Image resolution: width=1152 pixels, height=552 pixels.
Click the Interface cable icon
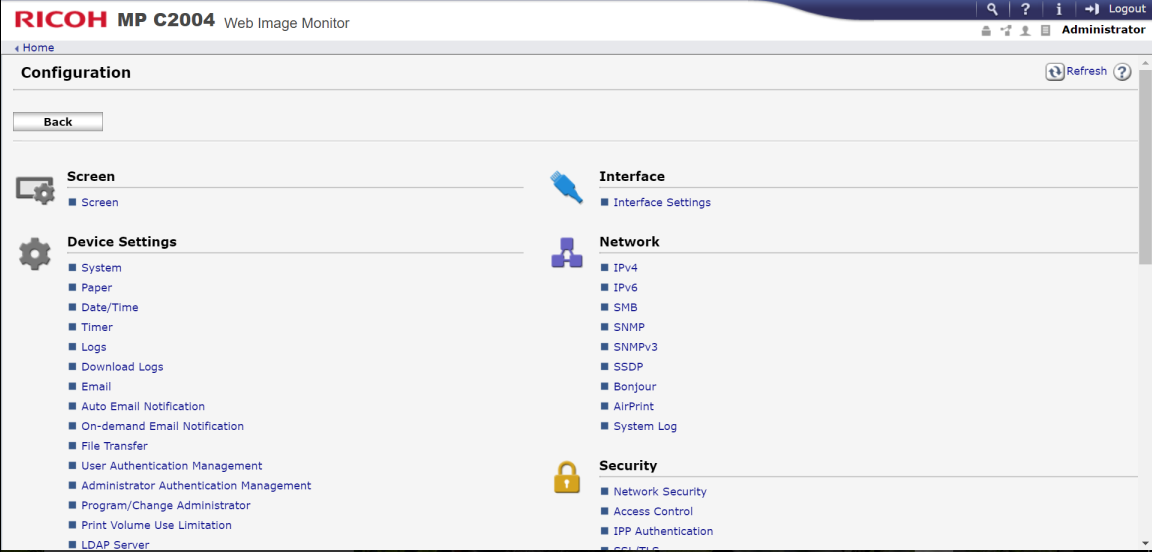click(566, 187)
